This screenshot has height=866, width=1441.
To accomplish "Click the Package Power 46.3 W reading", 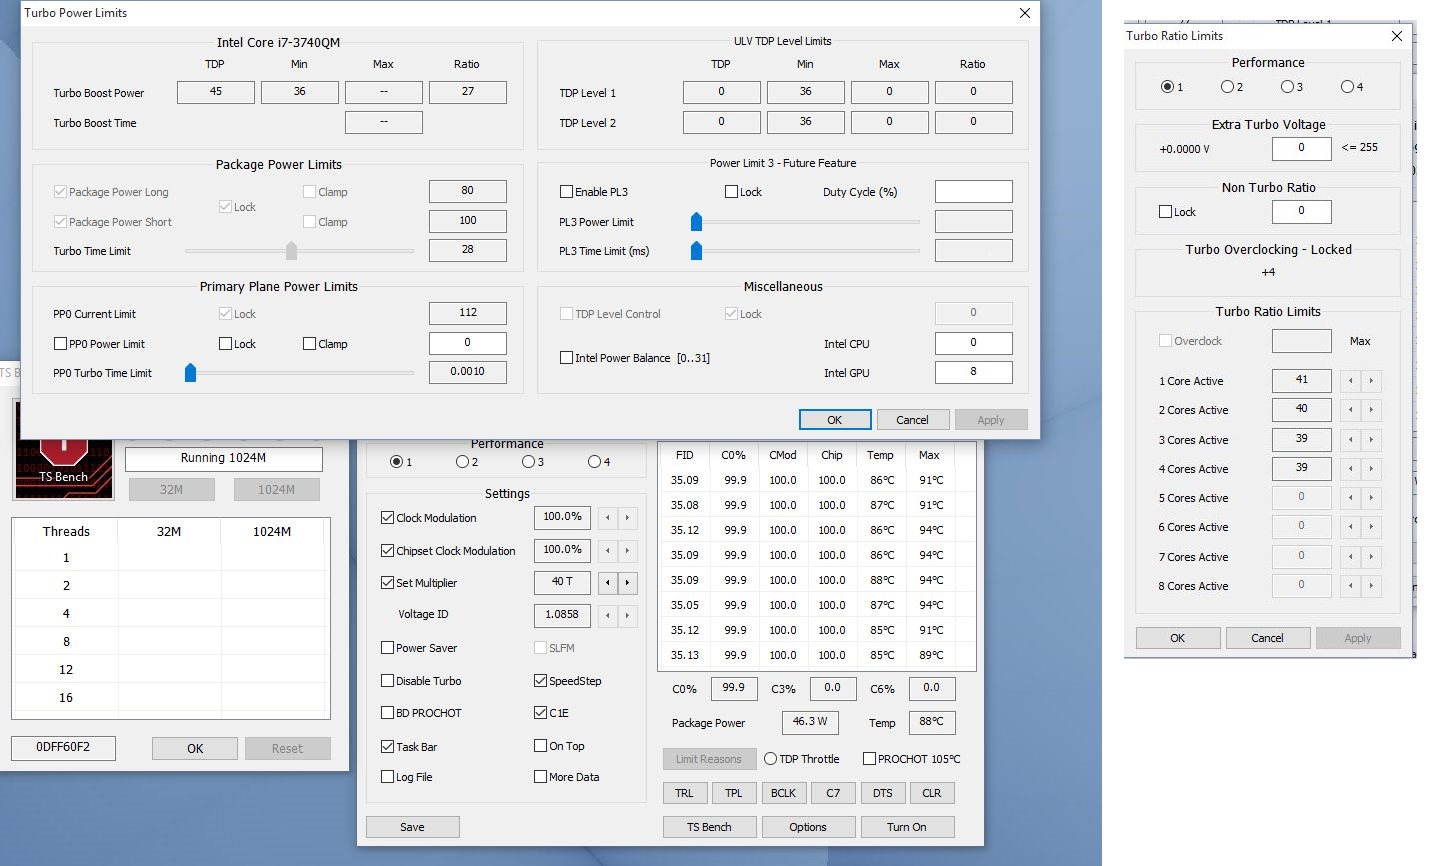I will click(809, 722).
